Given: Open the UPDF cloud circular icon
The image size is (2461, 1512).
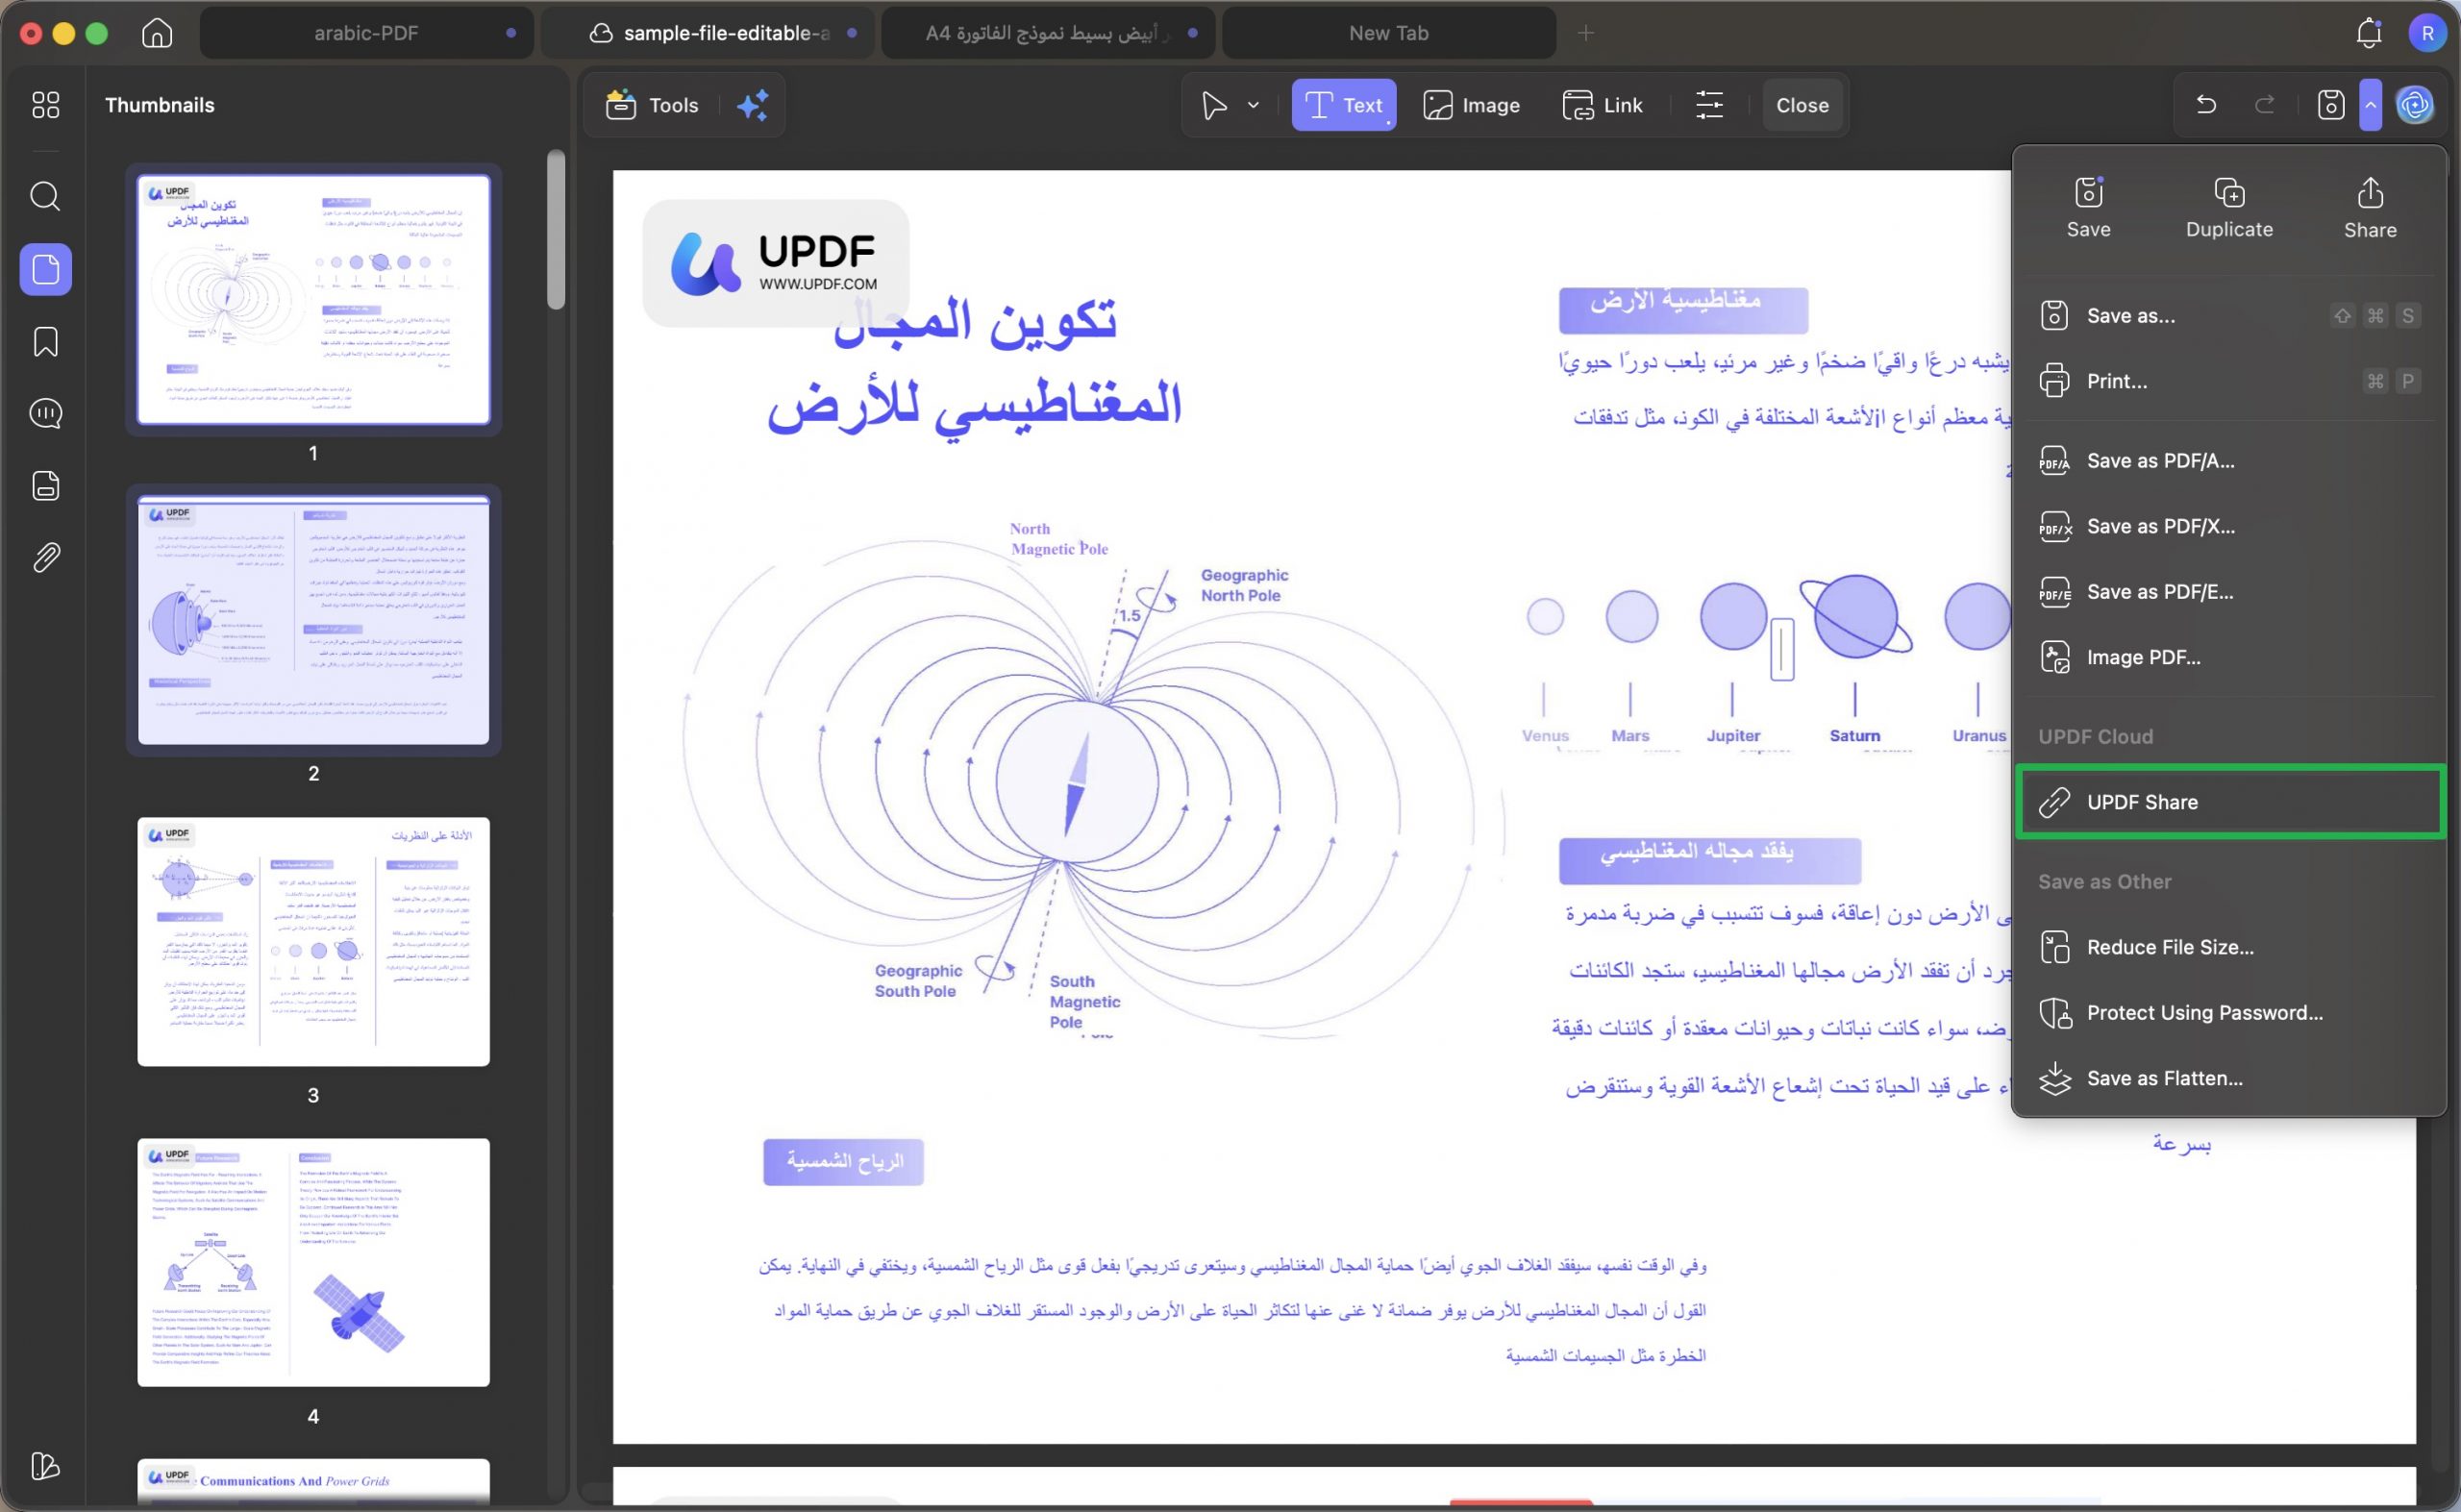Looking at the screenshot, I should (2415, 105).
